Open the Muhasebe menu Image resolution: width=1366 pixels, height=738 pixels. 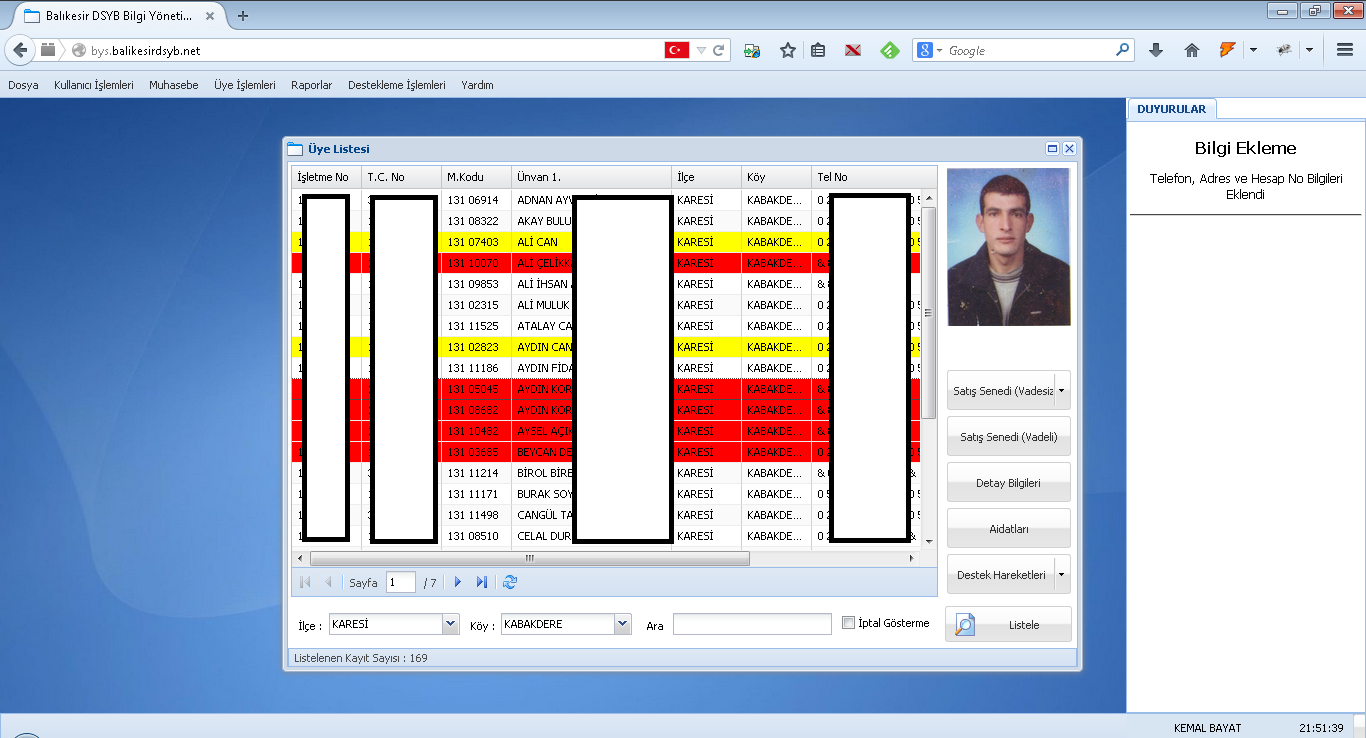pyautogui.click(x=174, y=85)
